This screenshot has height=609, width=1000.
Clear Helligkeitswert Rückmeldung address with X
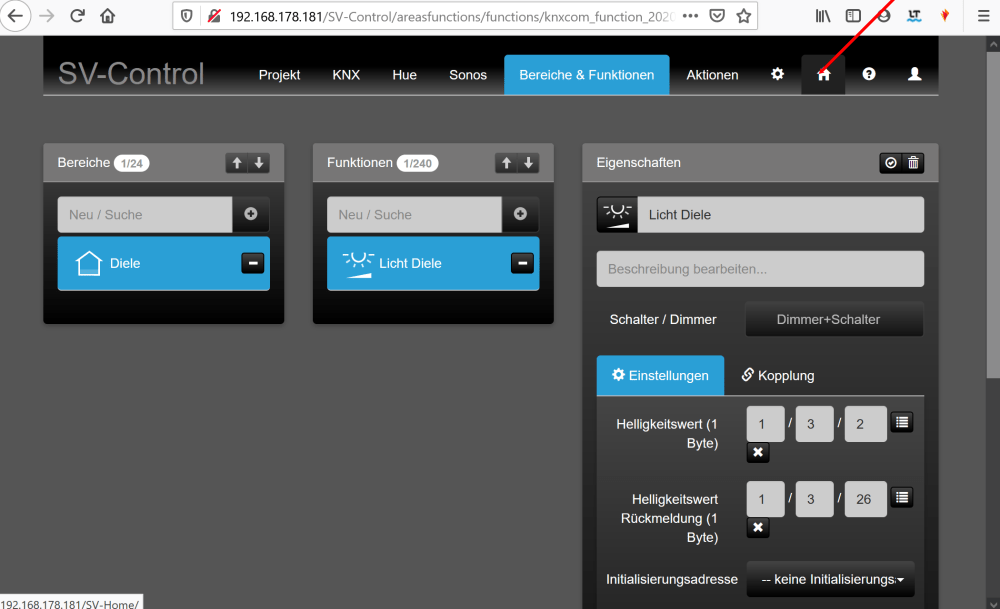point(758,527)
